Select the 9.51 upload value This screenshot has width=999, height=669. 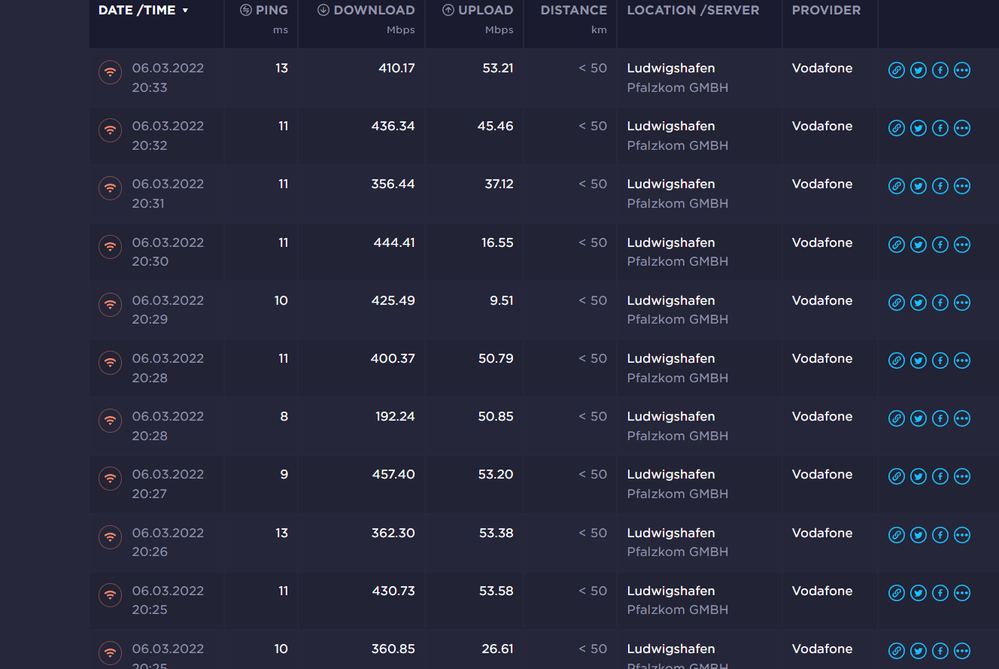click(501, 301)
